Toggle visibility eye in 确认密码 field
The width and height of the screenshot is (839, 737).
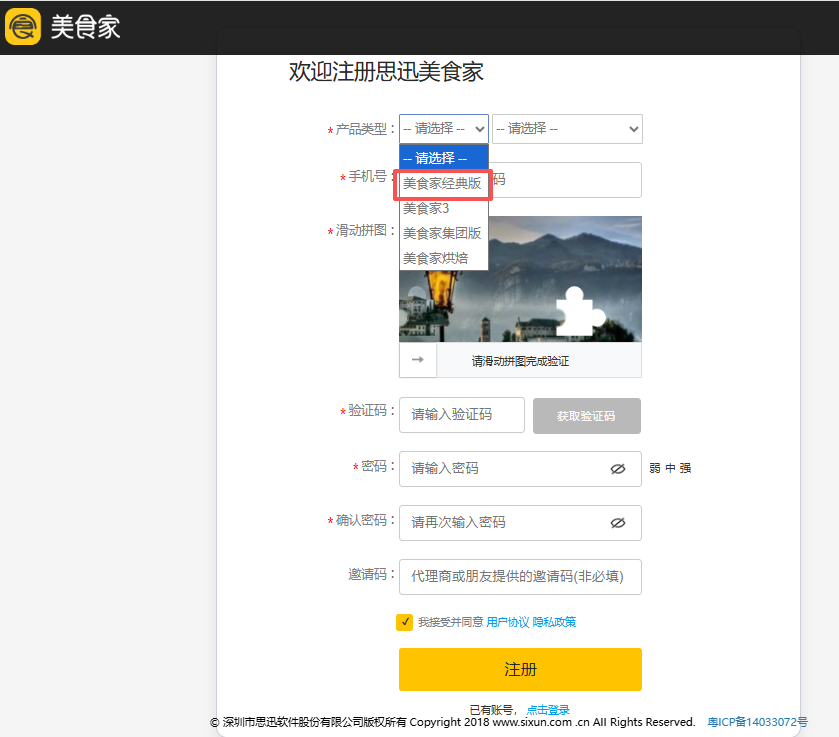tap(617, 522)
